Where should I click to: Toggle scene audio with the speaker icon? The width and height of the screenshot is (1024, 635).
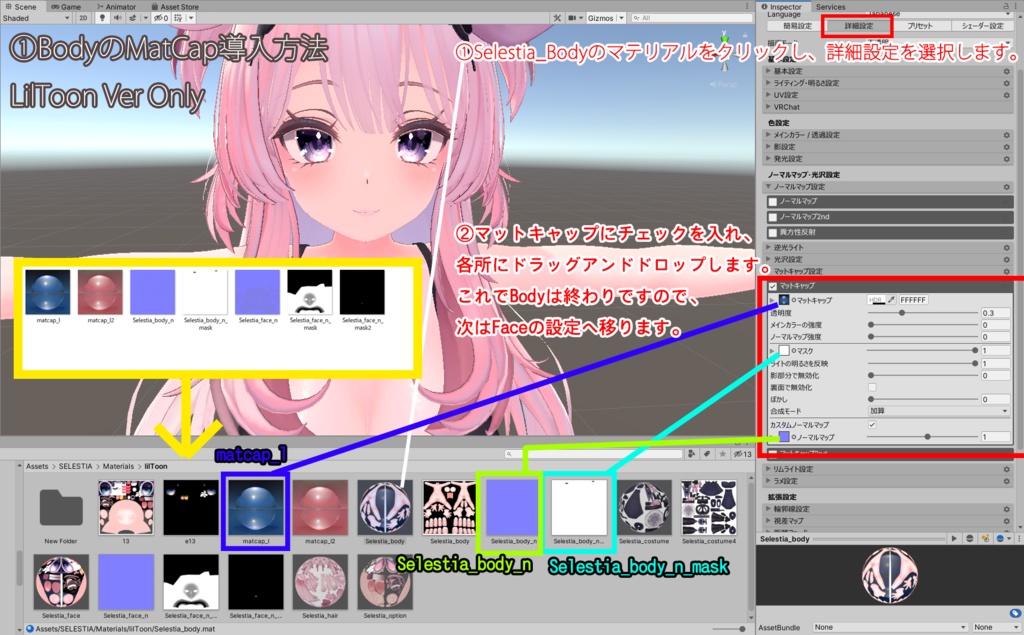(x=119, y=18)
